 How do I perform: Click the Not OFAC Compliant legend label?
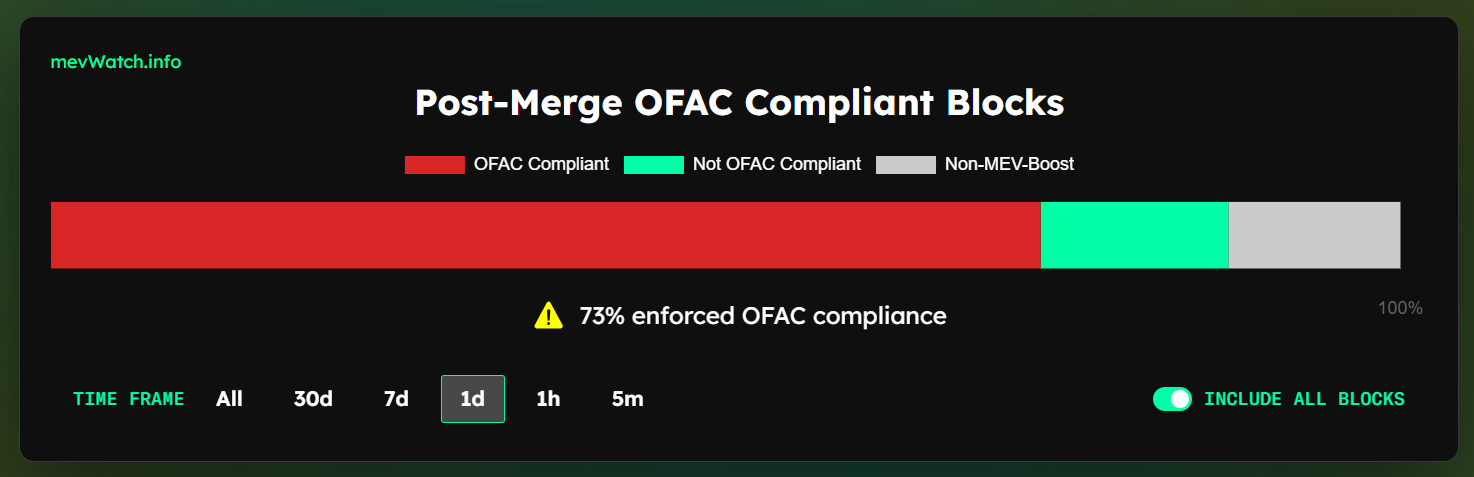coord(777,164)
